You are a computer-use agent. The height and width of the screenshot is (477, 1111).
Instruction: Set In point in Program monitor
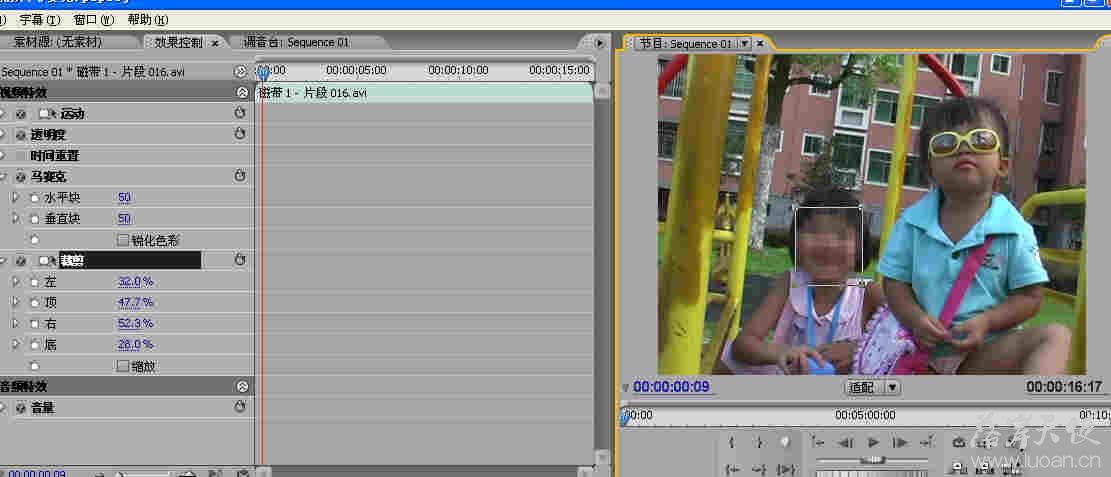732,443
